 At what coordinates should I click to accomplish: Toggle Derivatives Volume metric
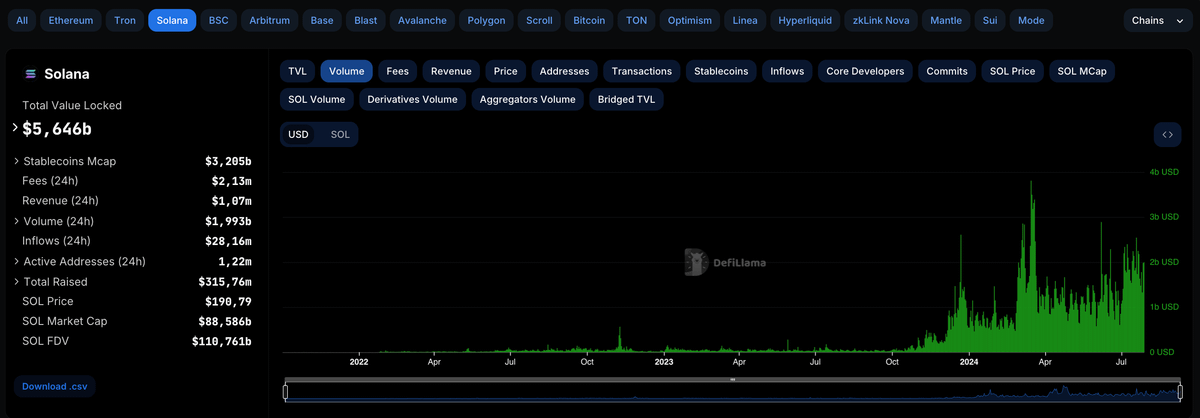[x=412, y=99]
